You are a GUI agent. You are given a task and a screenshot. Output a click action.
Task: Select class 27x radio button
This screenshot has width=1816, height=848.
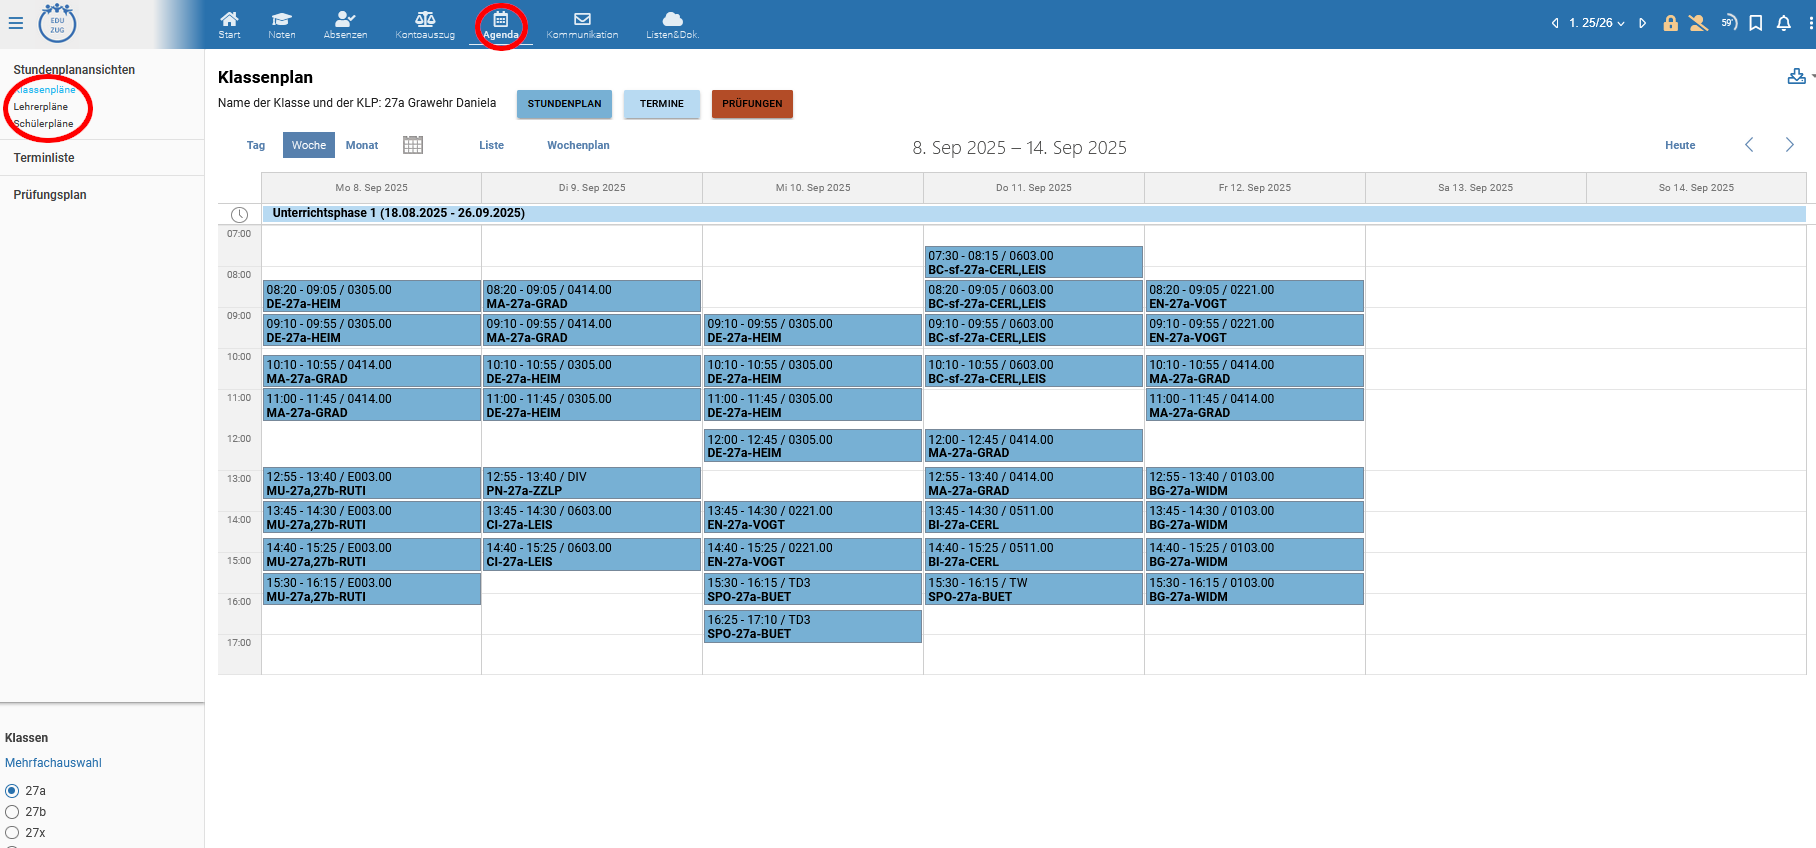(12, 833)
